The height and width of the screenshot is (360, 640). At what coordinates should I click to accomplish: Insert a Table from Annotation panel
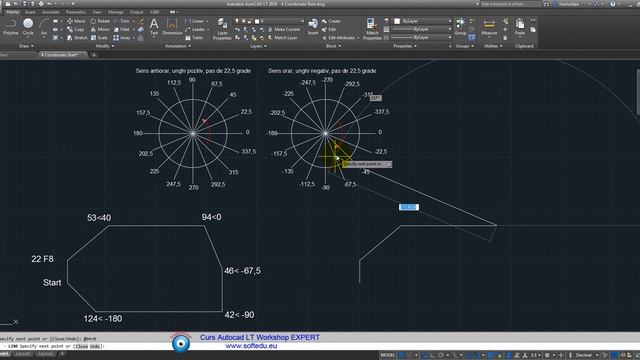(x=194, y=38)
